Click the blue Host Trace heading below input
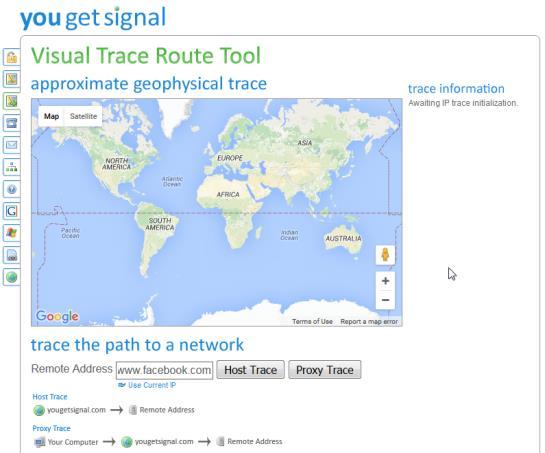 [50, 397]
